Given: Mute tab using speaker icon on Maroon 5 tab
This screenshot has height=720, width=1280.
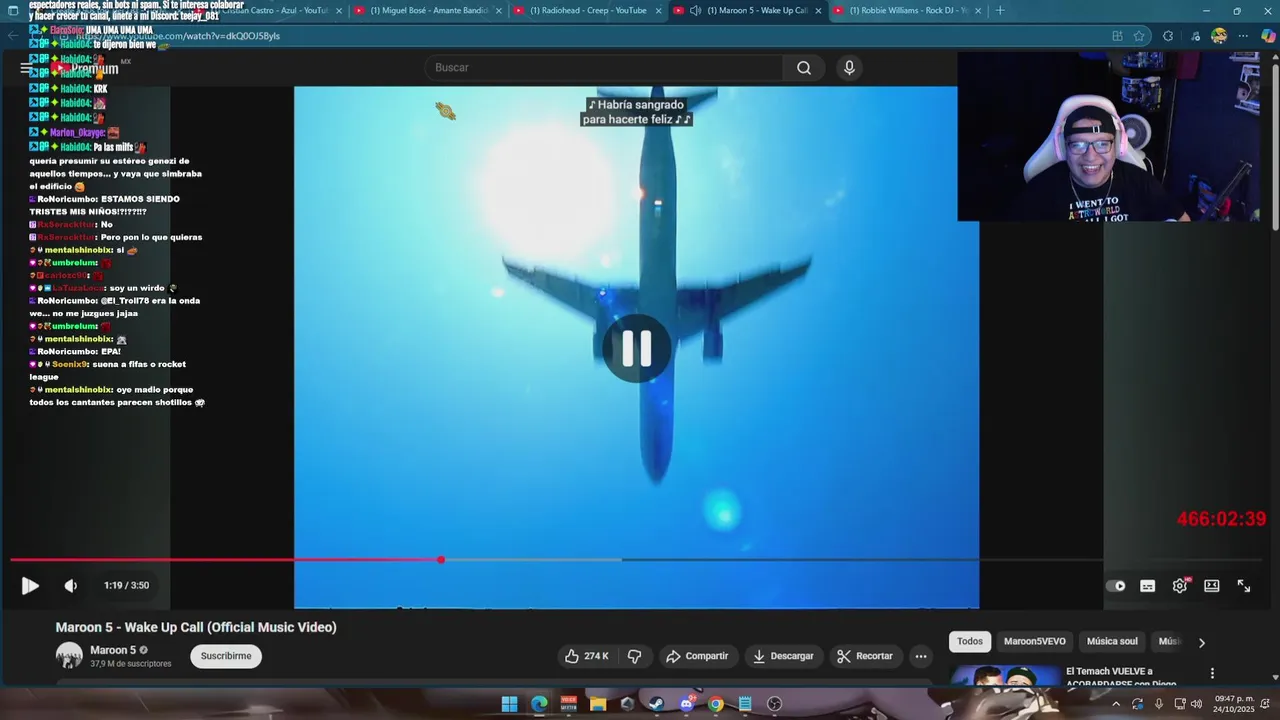Looking at the screenshot, I should [x=695, y=10].
